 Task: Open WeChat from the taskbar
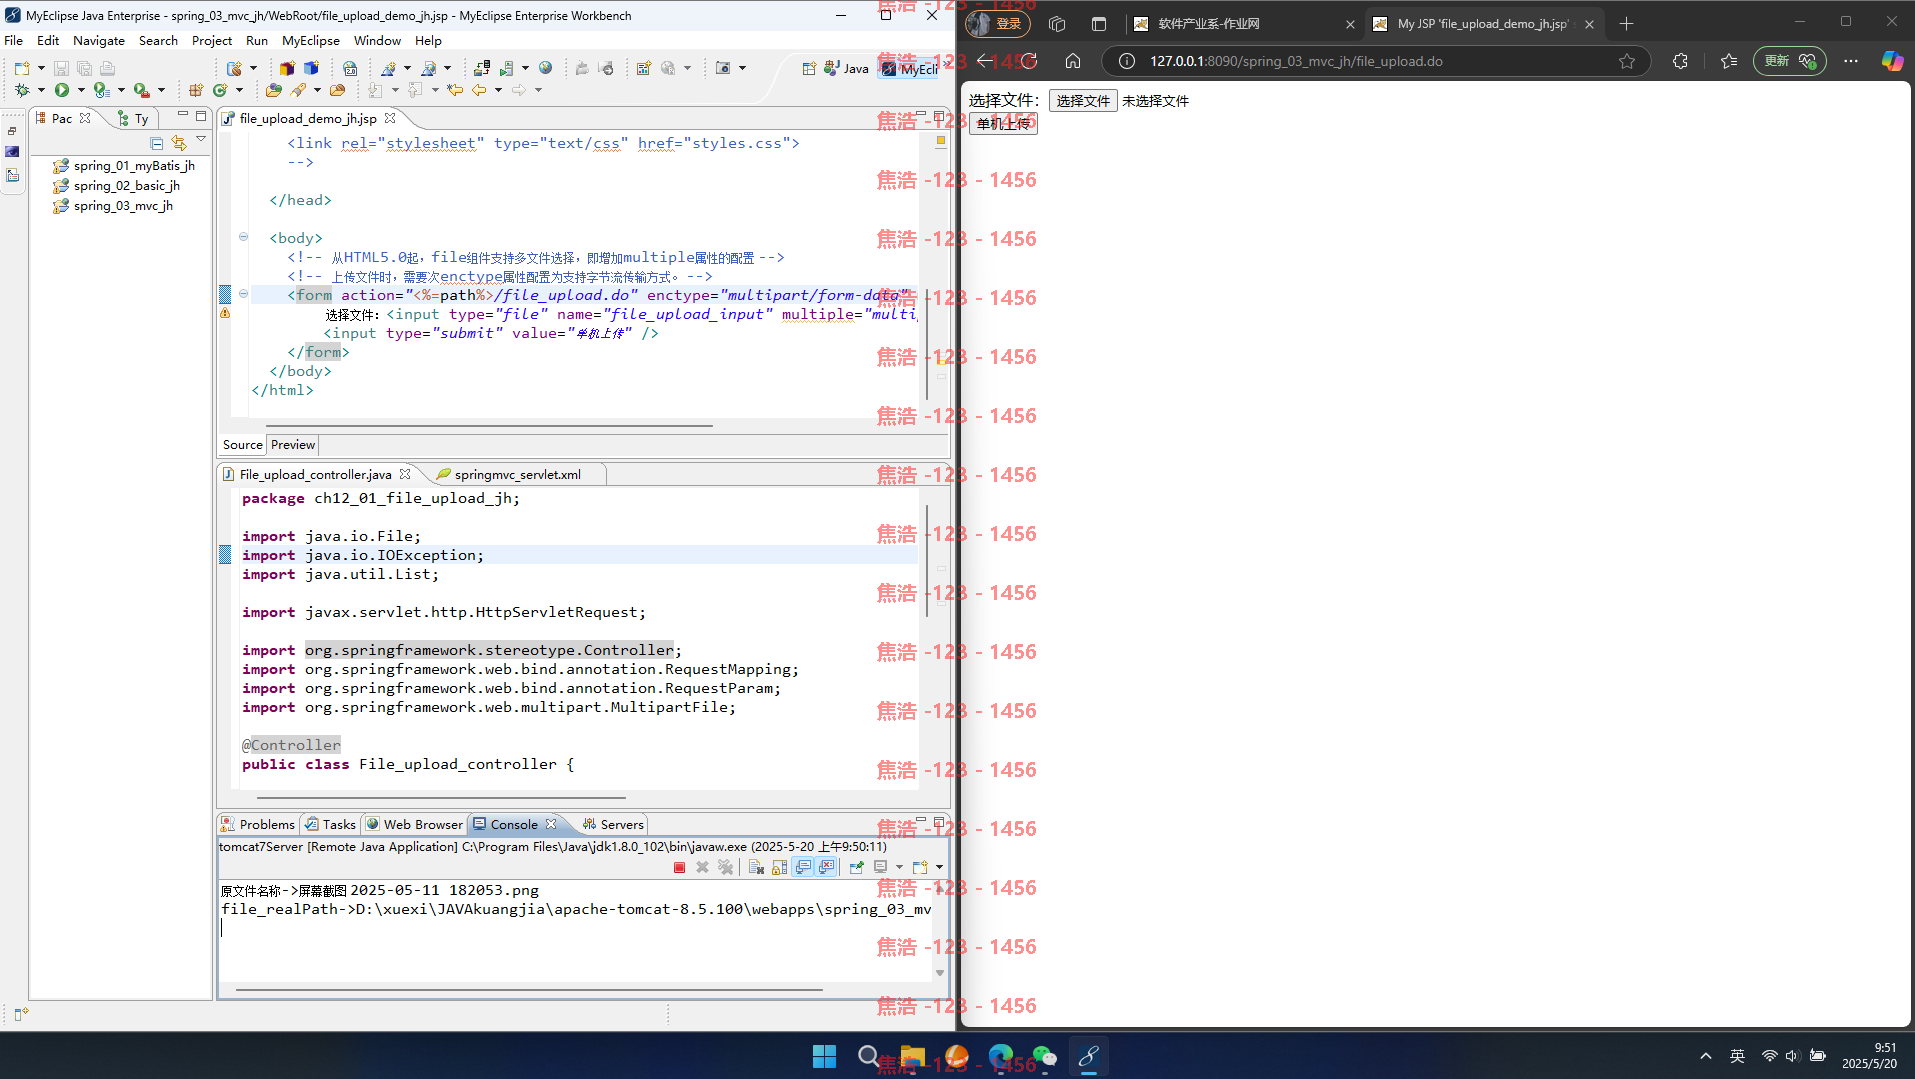click(x=1044, y=1056)
